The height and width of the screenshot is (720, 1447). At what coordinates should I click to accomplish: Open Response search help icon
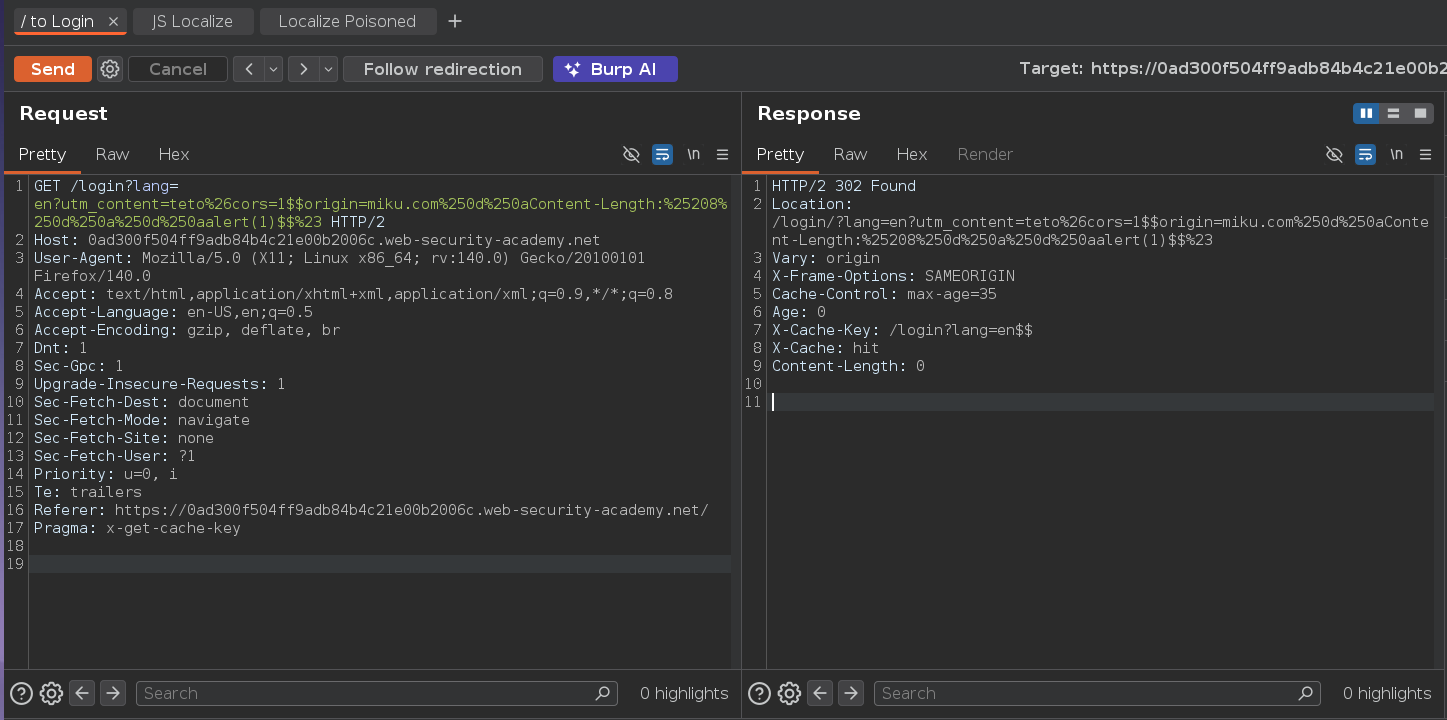pyautogui.click(x=759, y=693)
